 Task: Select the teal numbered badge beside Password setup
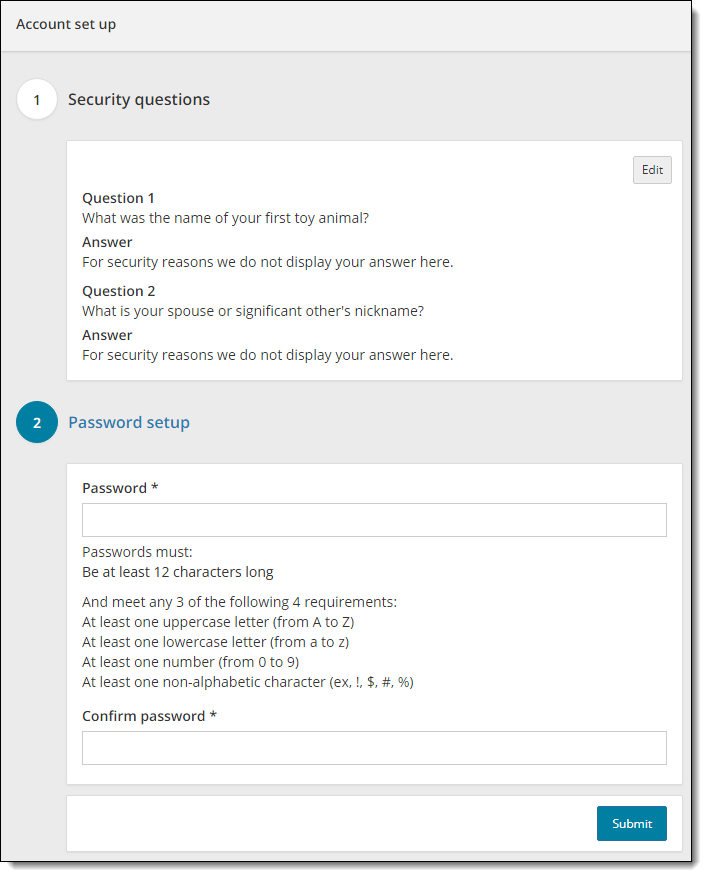pos(37,422)
